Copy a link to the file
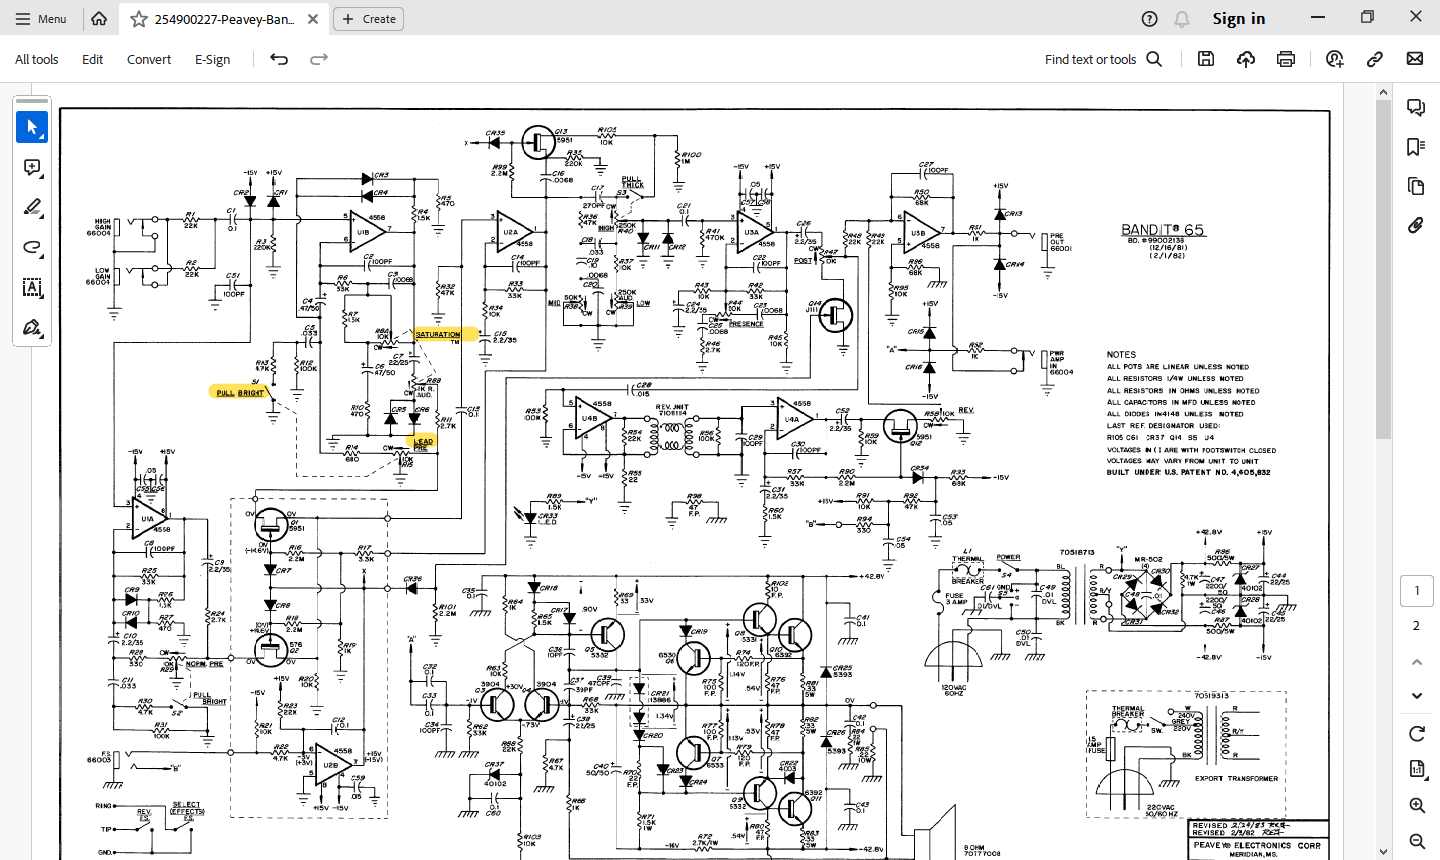The height and width of the screenshot is (860, 1440). pos(1375,59)
